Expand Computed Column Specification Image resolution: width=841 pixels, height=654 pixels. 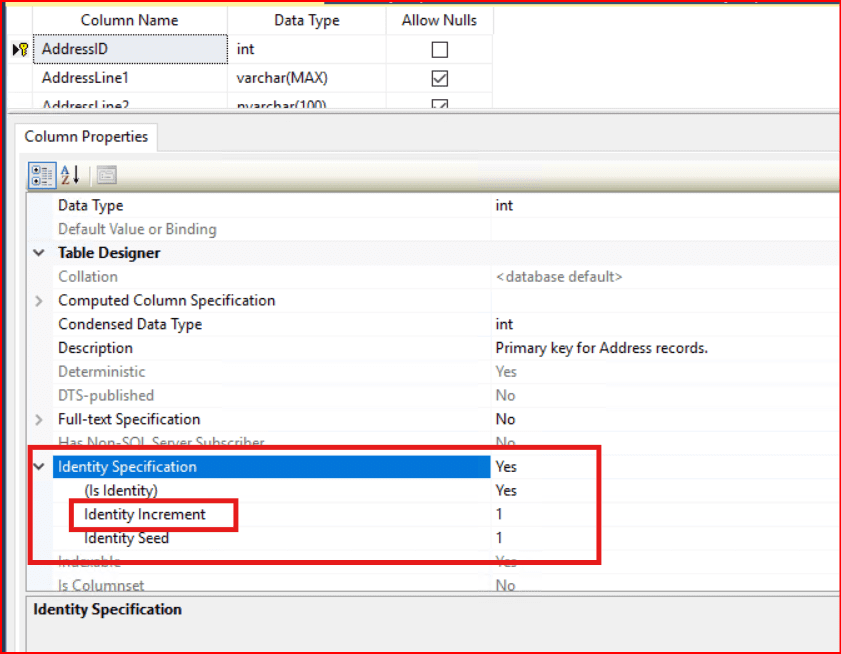click(x=39, y=301)
